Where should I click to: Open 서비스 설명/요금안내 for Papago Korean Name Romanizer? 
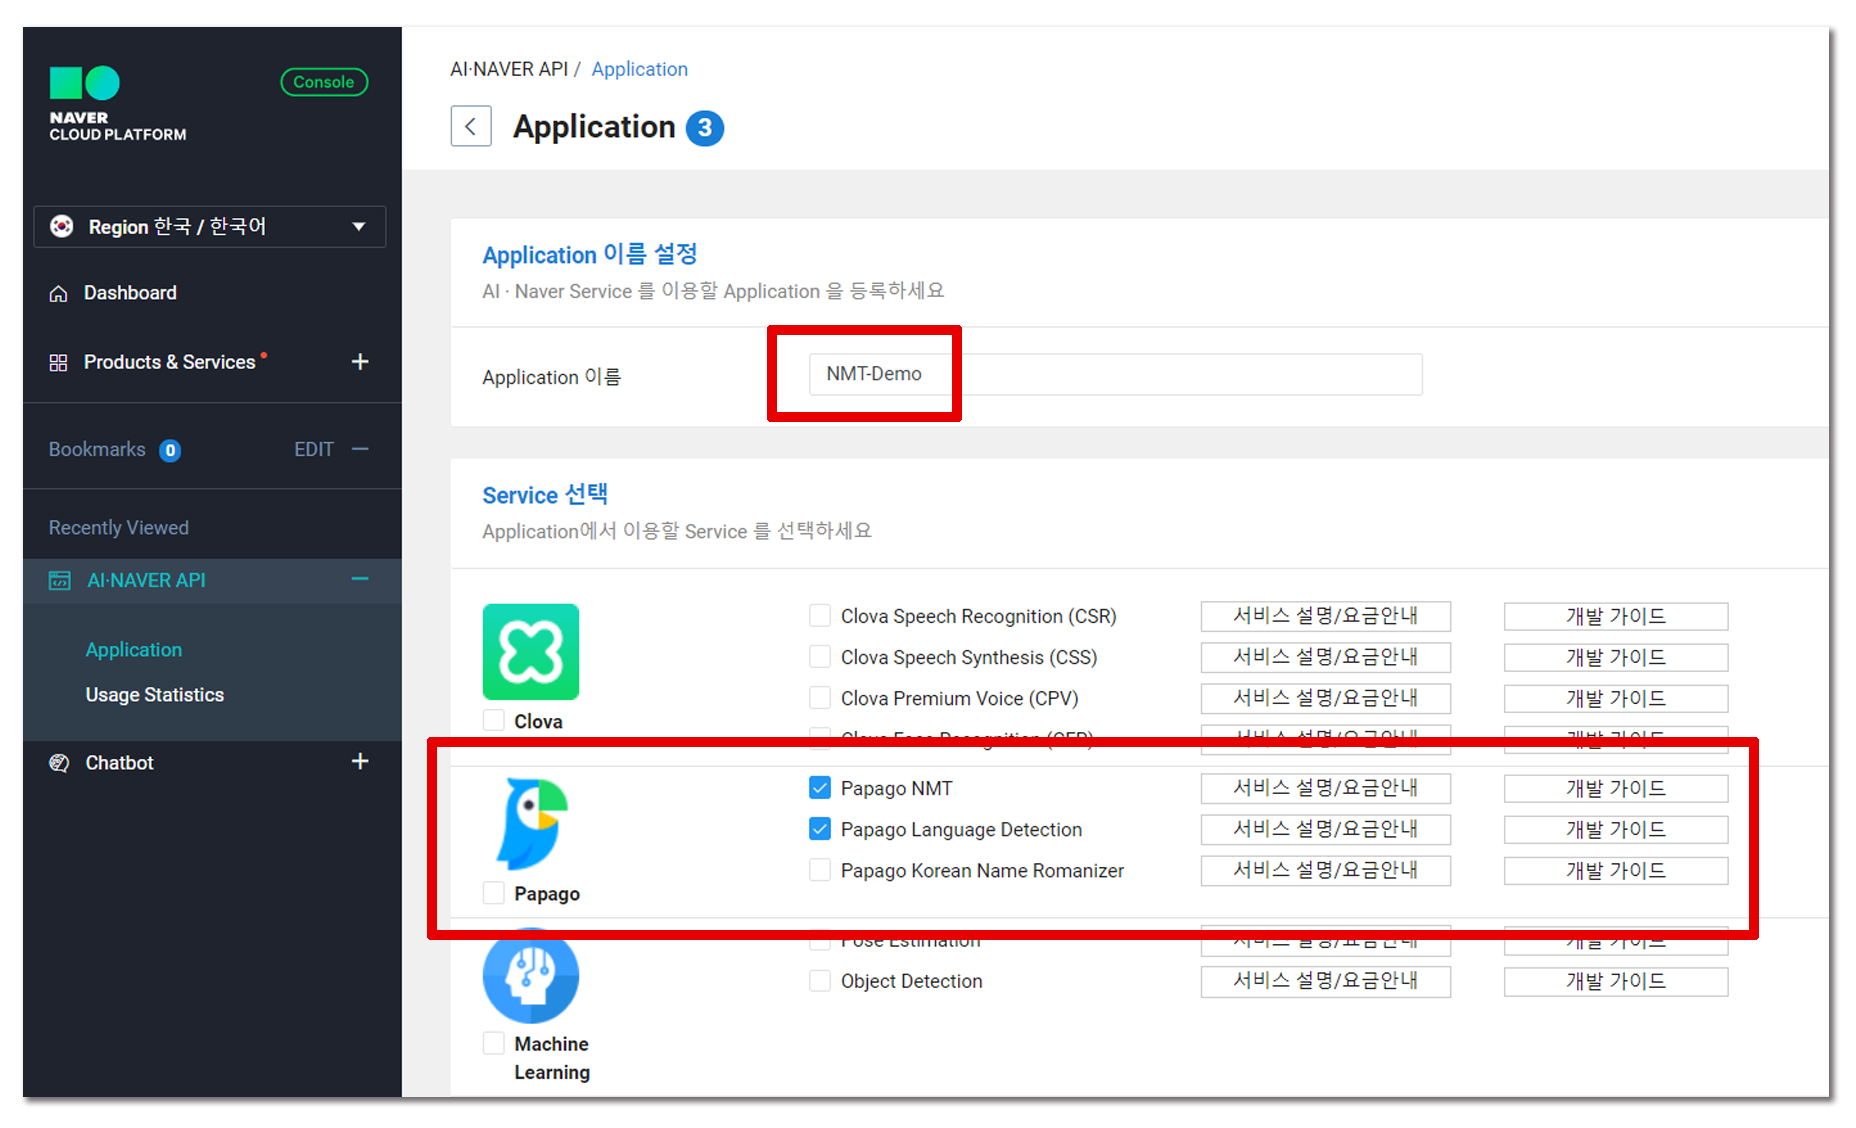(x=1326, y=870)
